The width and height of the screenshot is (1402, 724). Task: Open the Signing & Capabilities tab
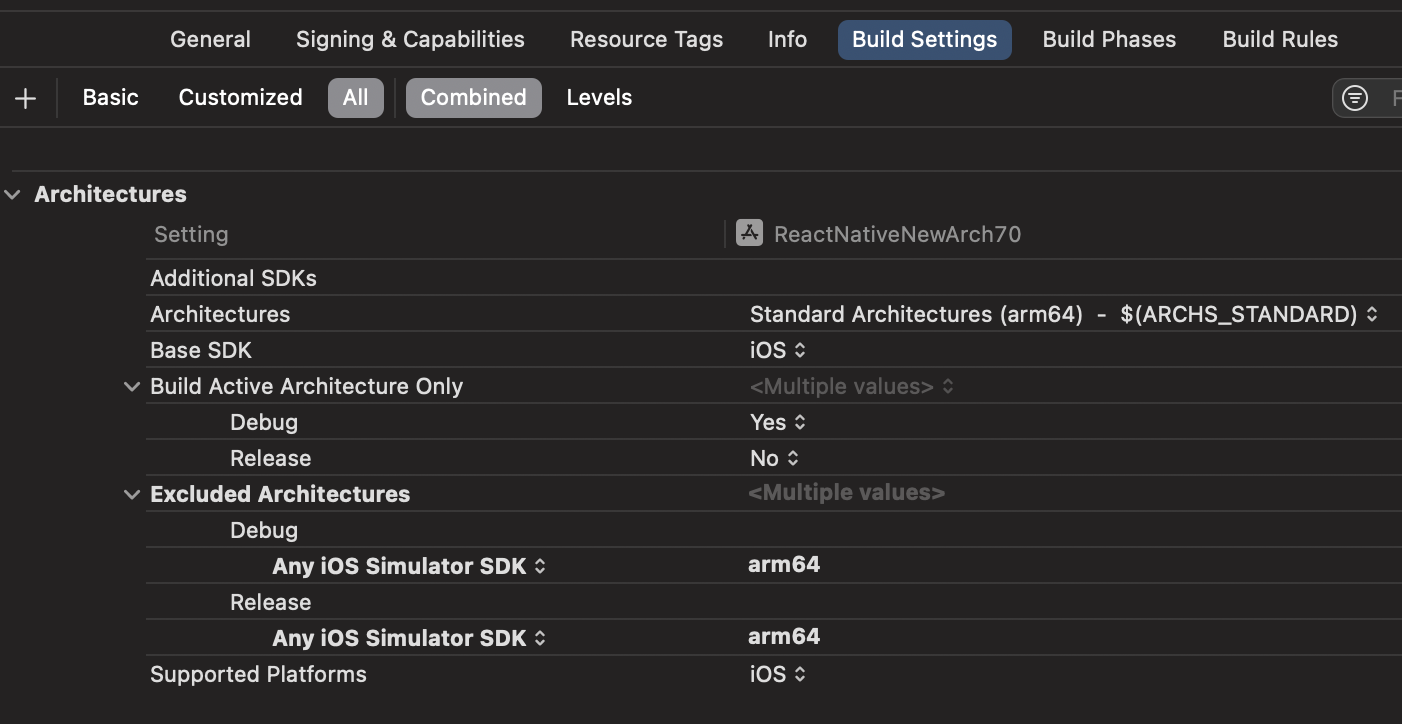tap(409, 39)
